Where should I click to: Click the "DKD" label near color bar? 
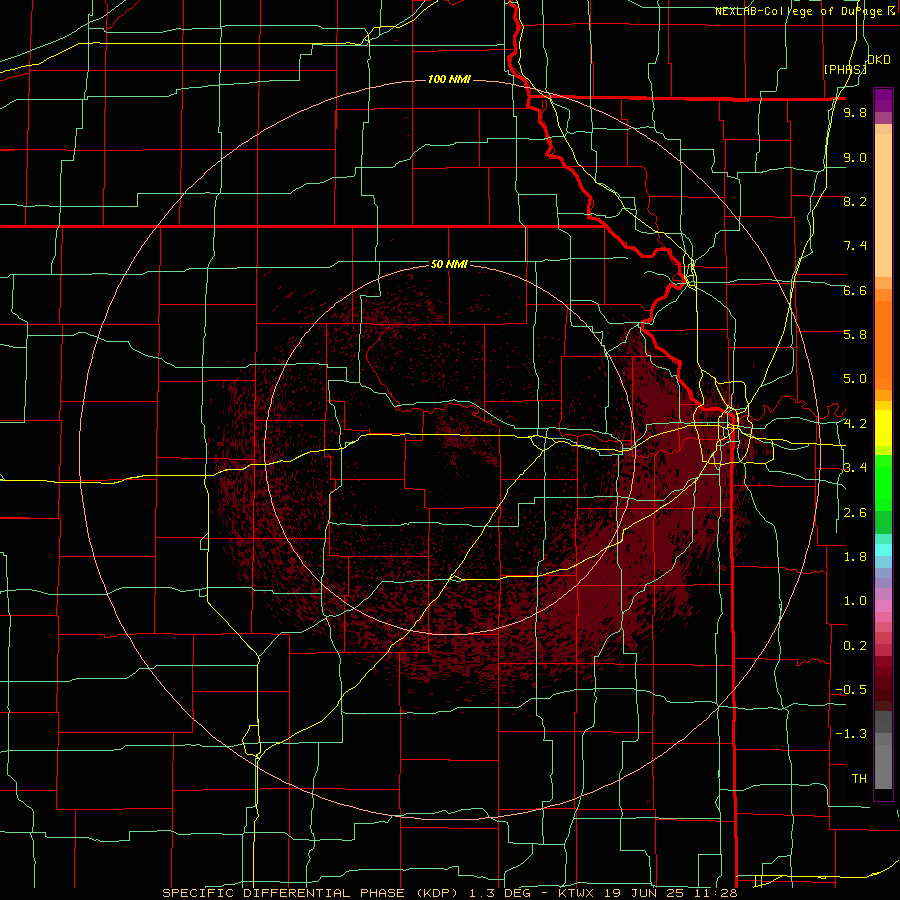pos(879,60)
